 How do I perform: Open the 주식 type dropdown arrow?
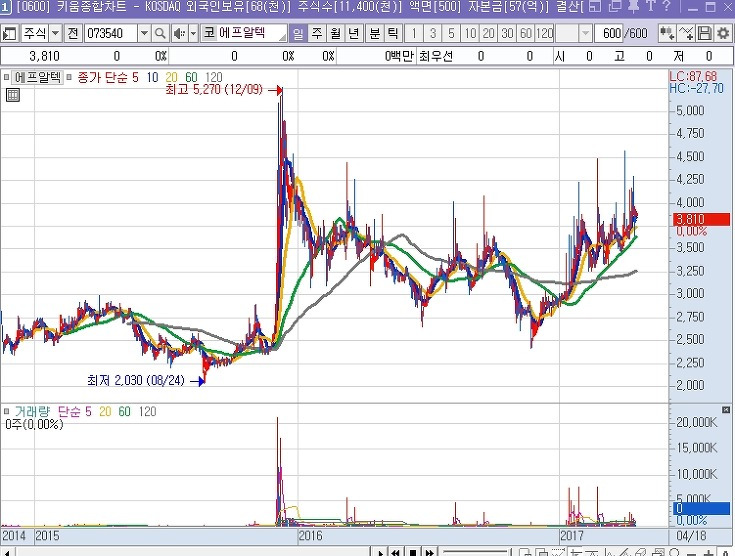click(x=55, y=33)
